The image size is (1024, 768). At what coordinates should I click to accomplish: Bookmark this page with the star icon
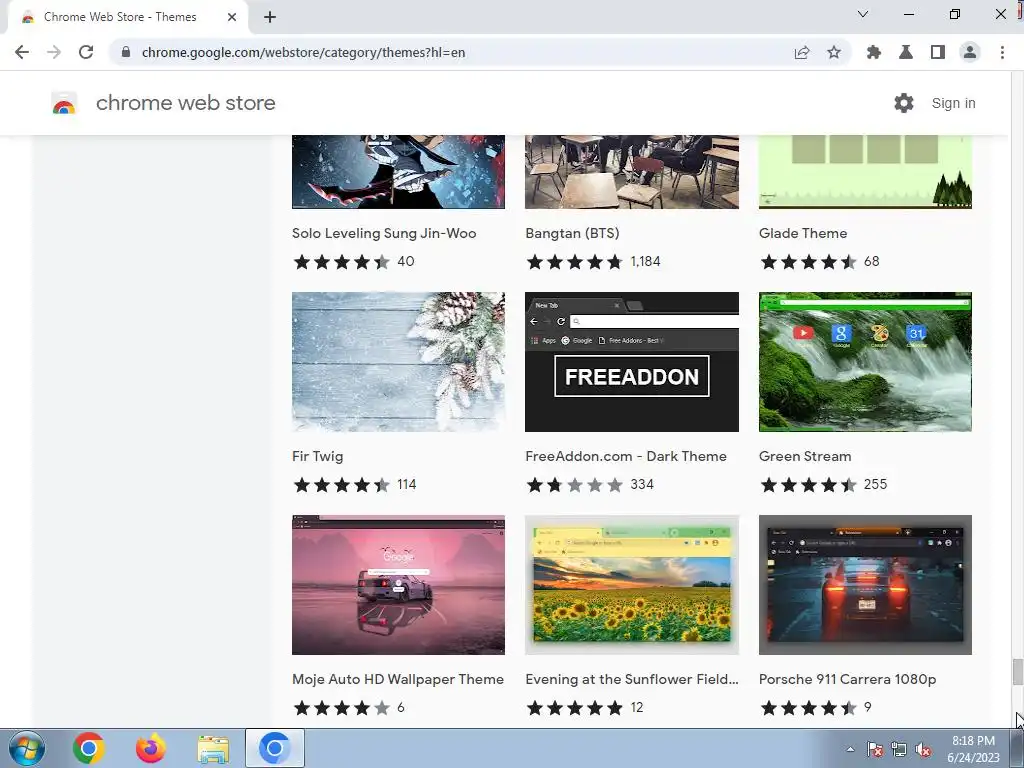834,52
